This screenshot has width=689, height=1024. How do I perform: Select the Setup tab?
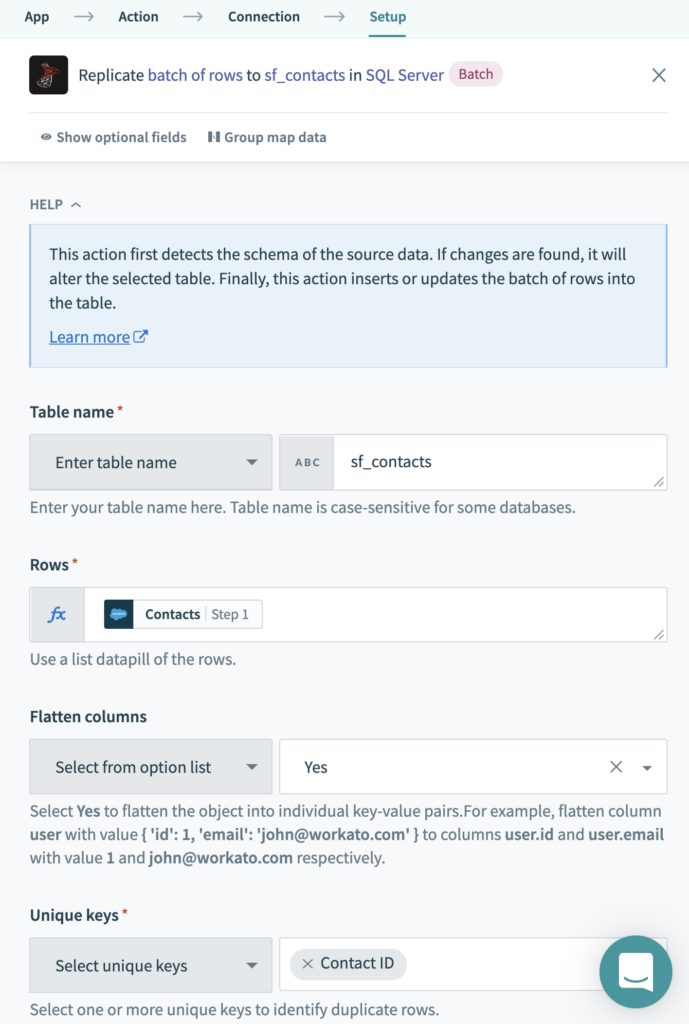386,16
